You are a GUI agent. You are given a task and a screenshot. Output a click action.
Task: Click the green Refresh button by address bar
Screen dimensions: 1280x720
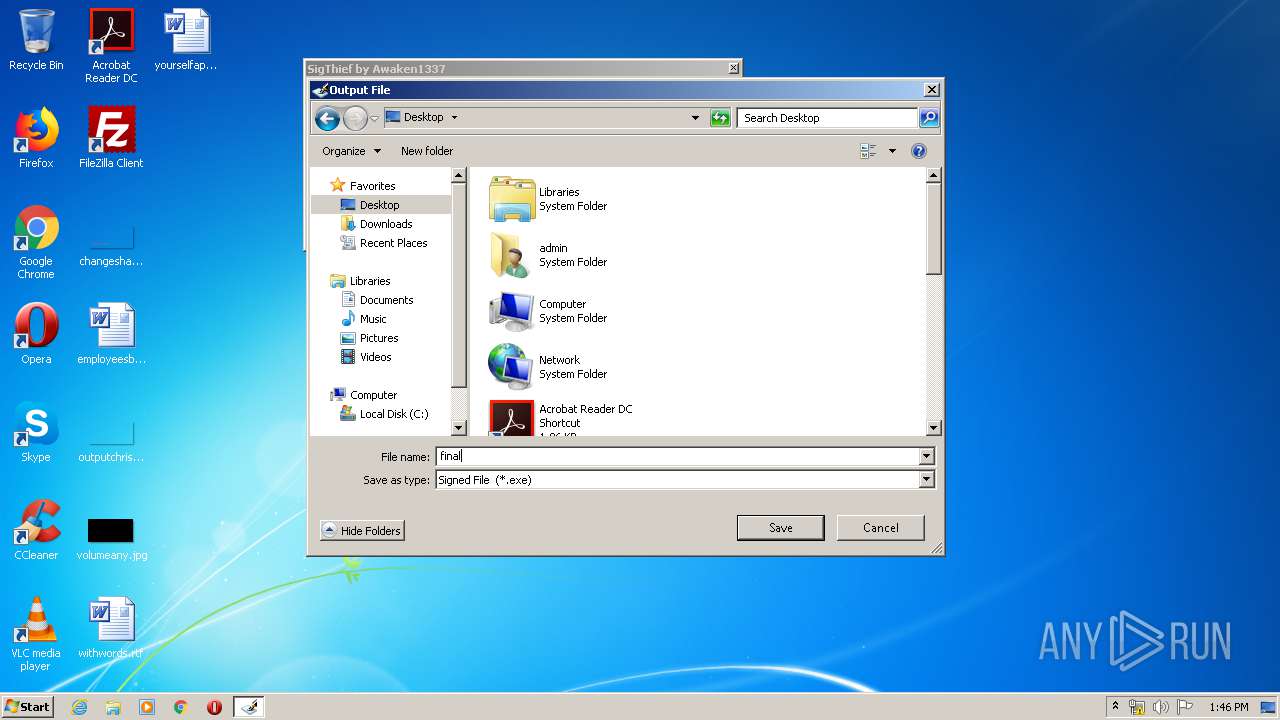720,118
